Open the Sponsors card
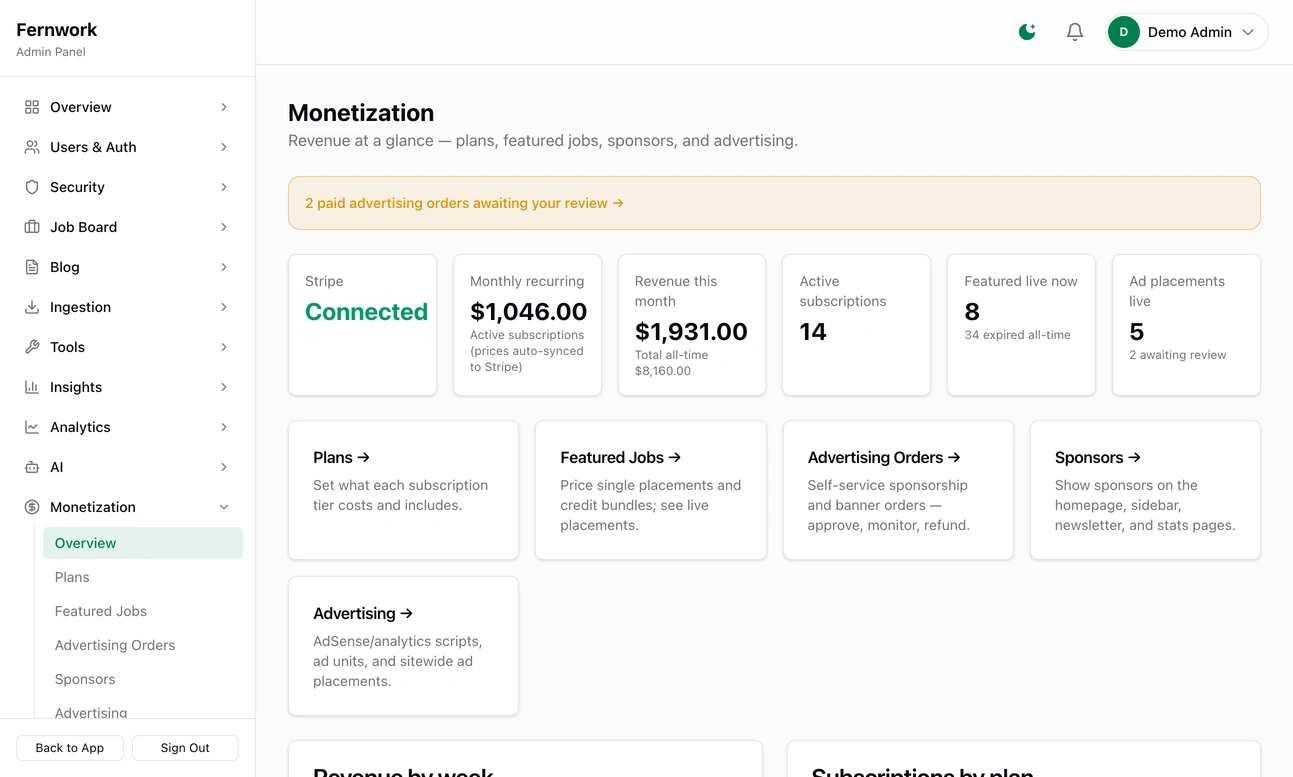Screen dimensions: 1293x777 pos(1145,490)
